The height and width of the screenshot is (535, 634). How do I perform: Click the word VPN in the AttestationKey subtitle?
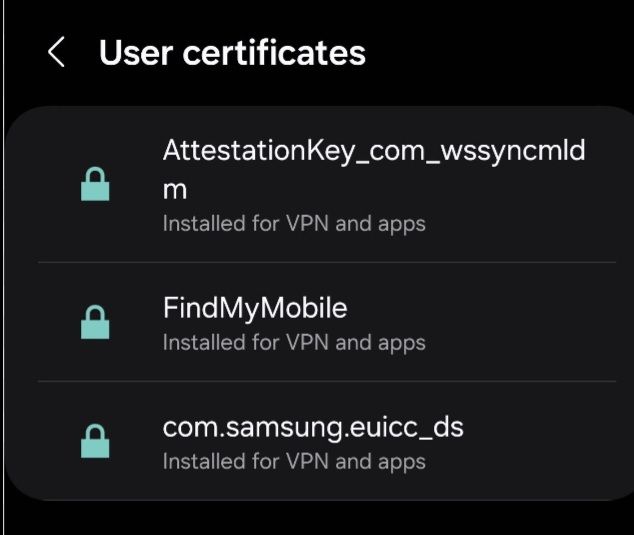pos(307,223)
